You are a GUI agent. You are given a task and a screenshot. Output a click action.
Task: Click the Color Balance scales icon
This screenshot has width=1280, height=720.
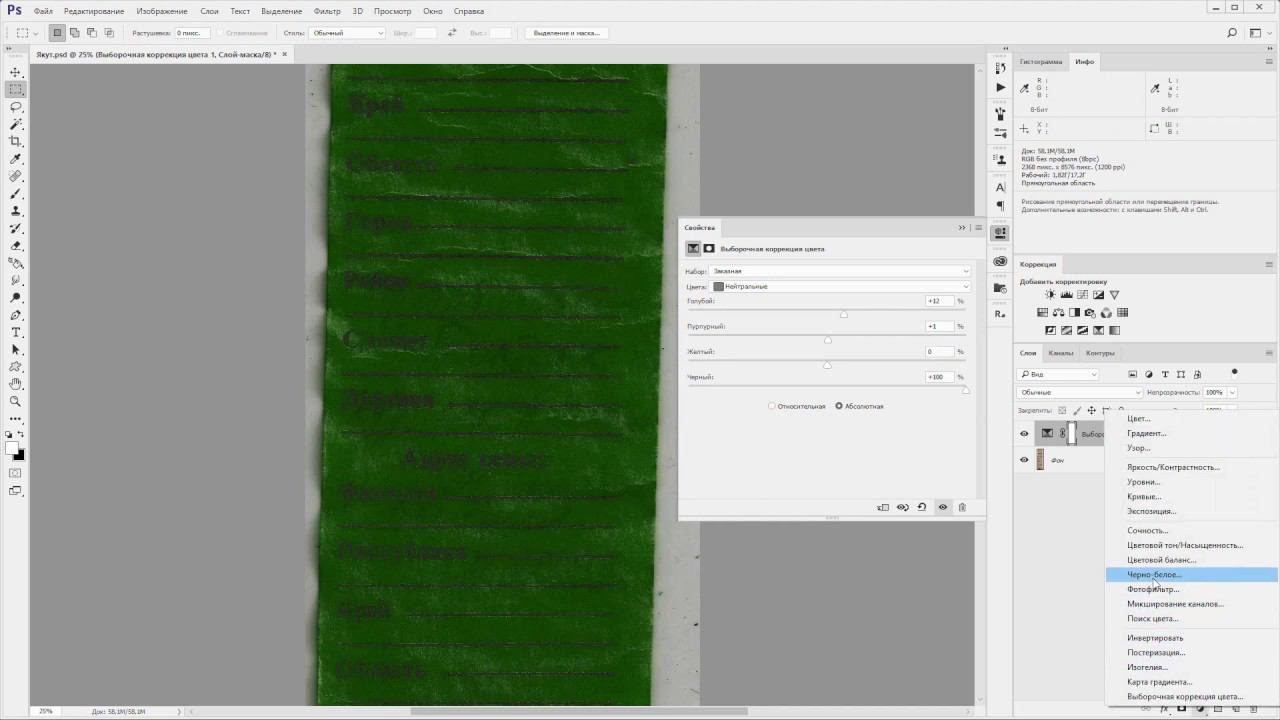1058,313
